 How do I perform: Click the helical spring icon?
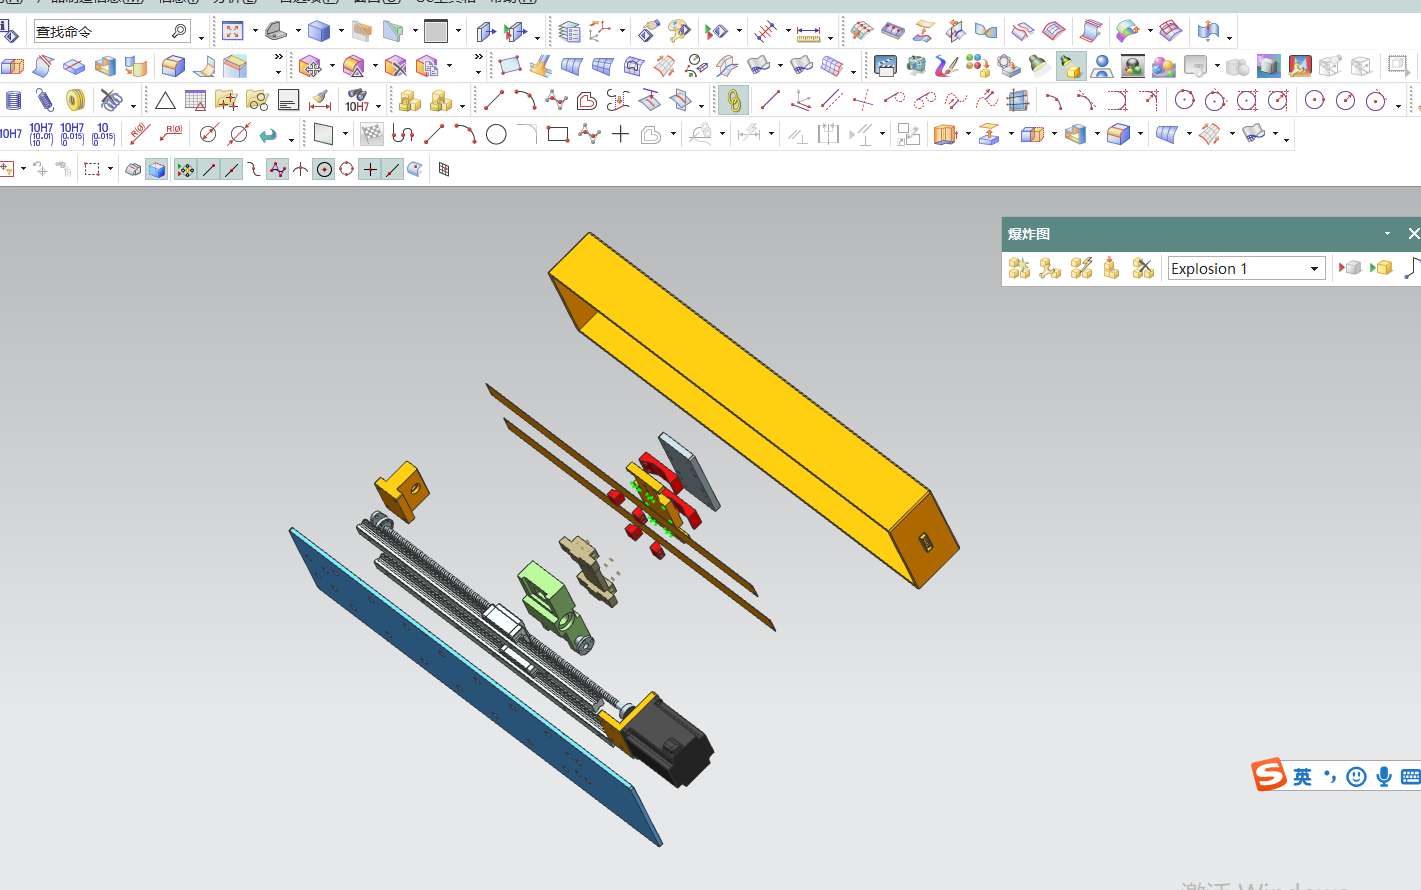[x=45, y=100]
